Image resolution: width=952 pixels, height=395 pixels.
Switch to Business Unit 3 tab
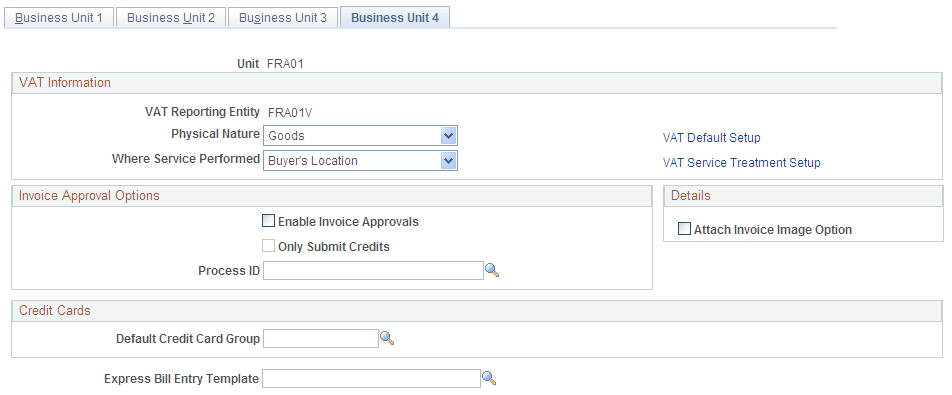(x=283, y=18)
